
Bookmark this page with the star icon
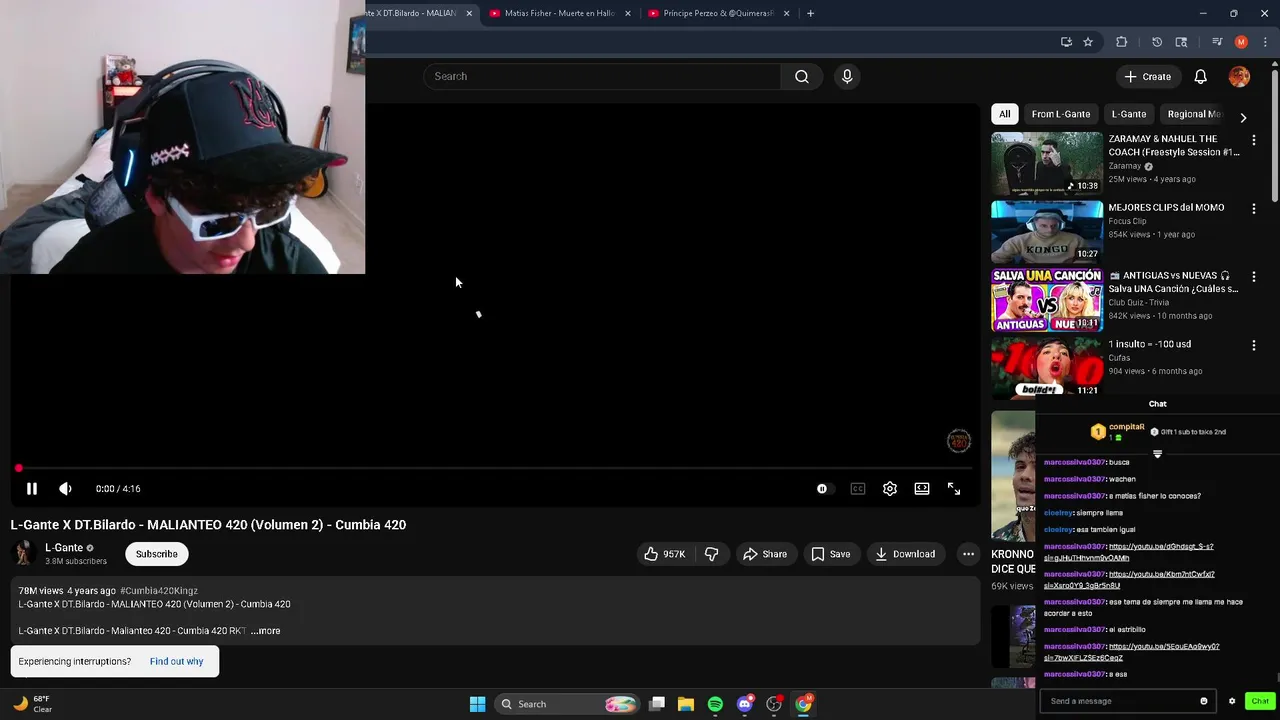point(1088,42)
